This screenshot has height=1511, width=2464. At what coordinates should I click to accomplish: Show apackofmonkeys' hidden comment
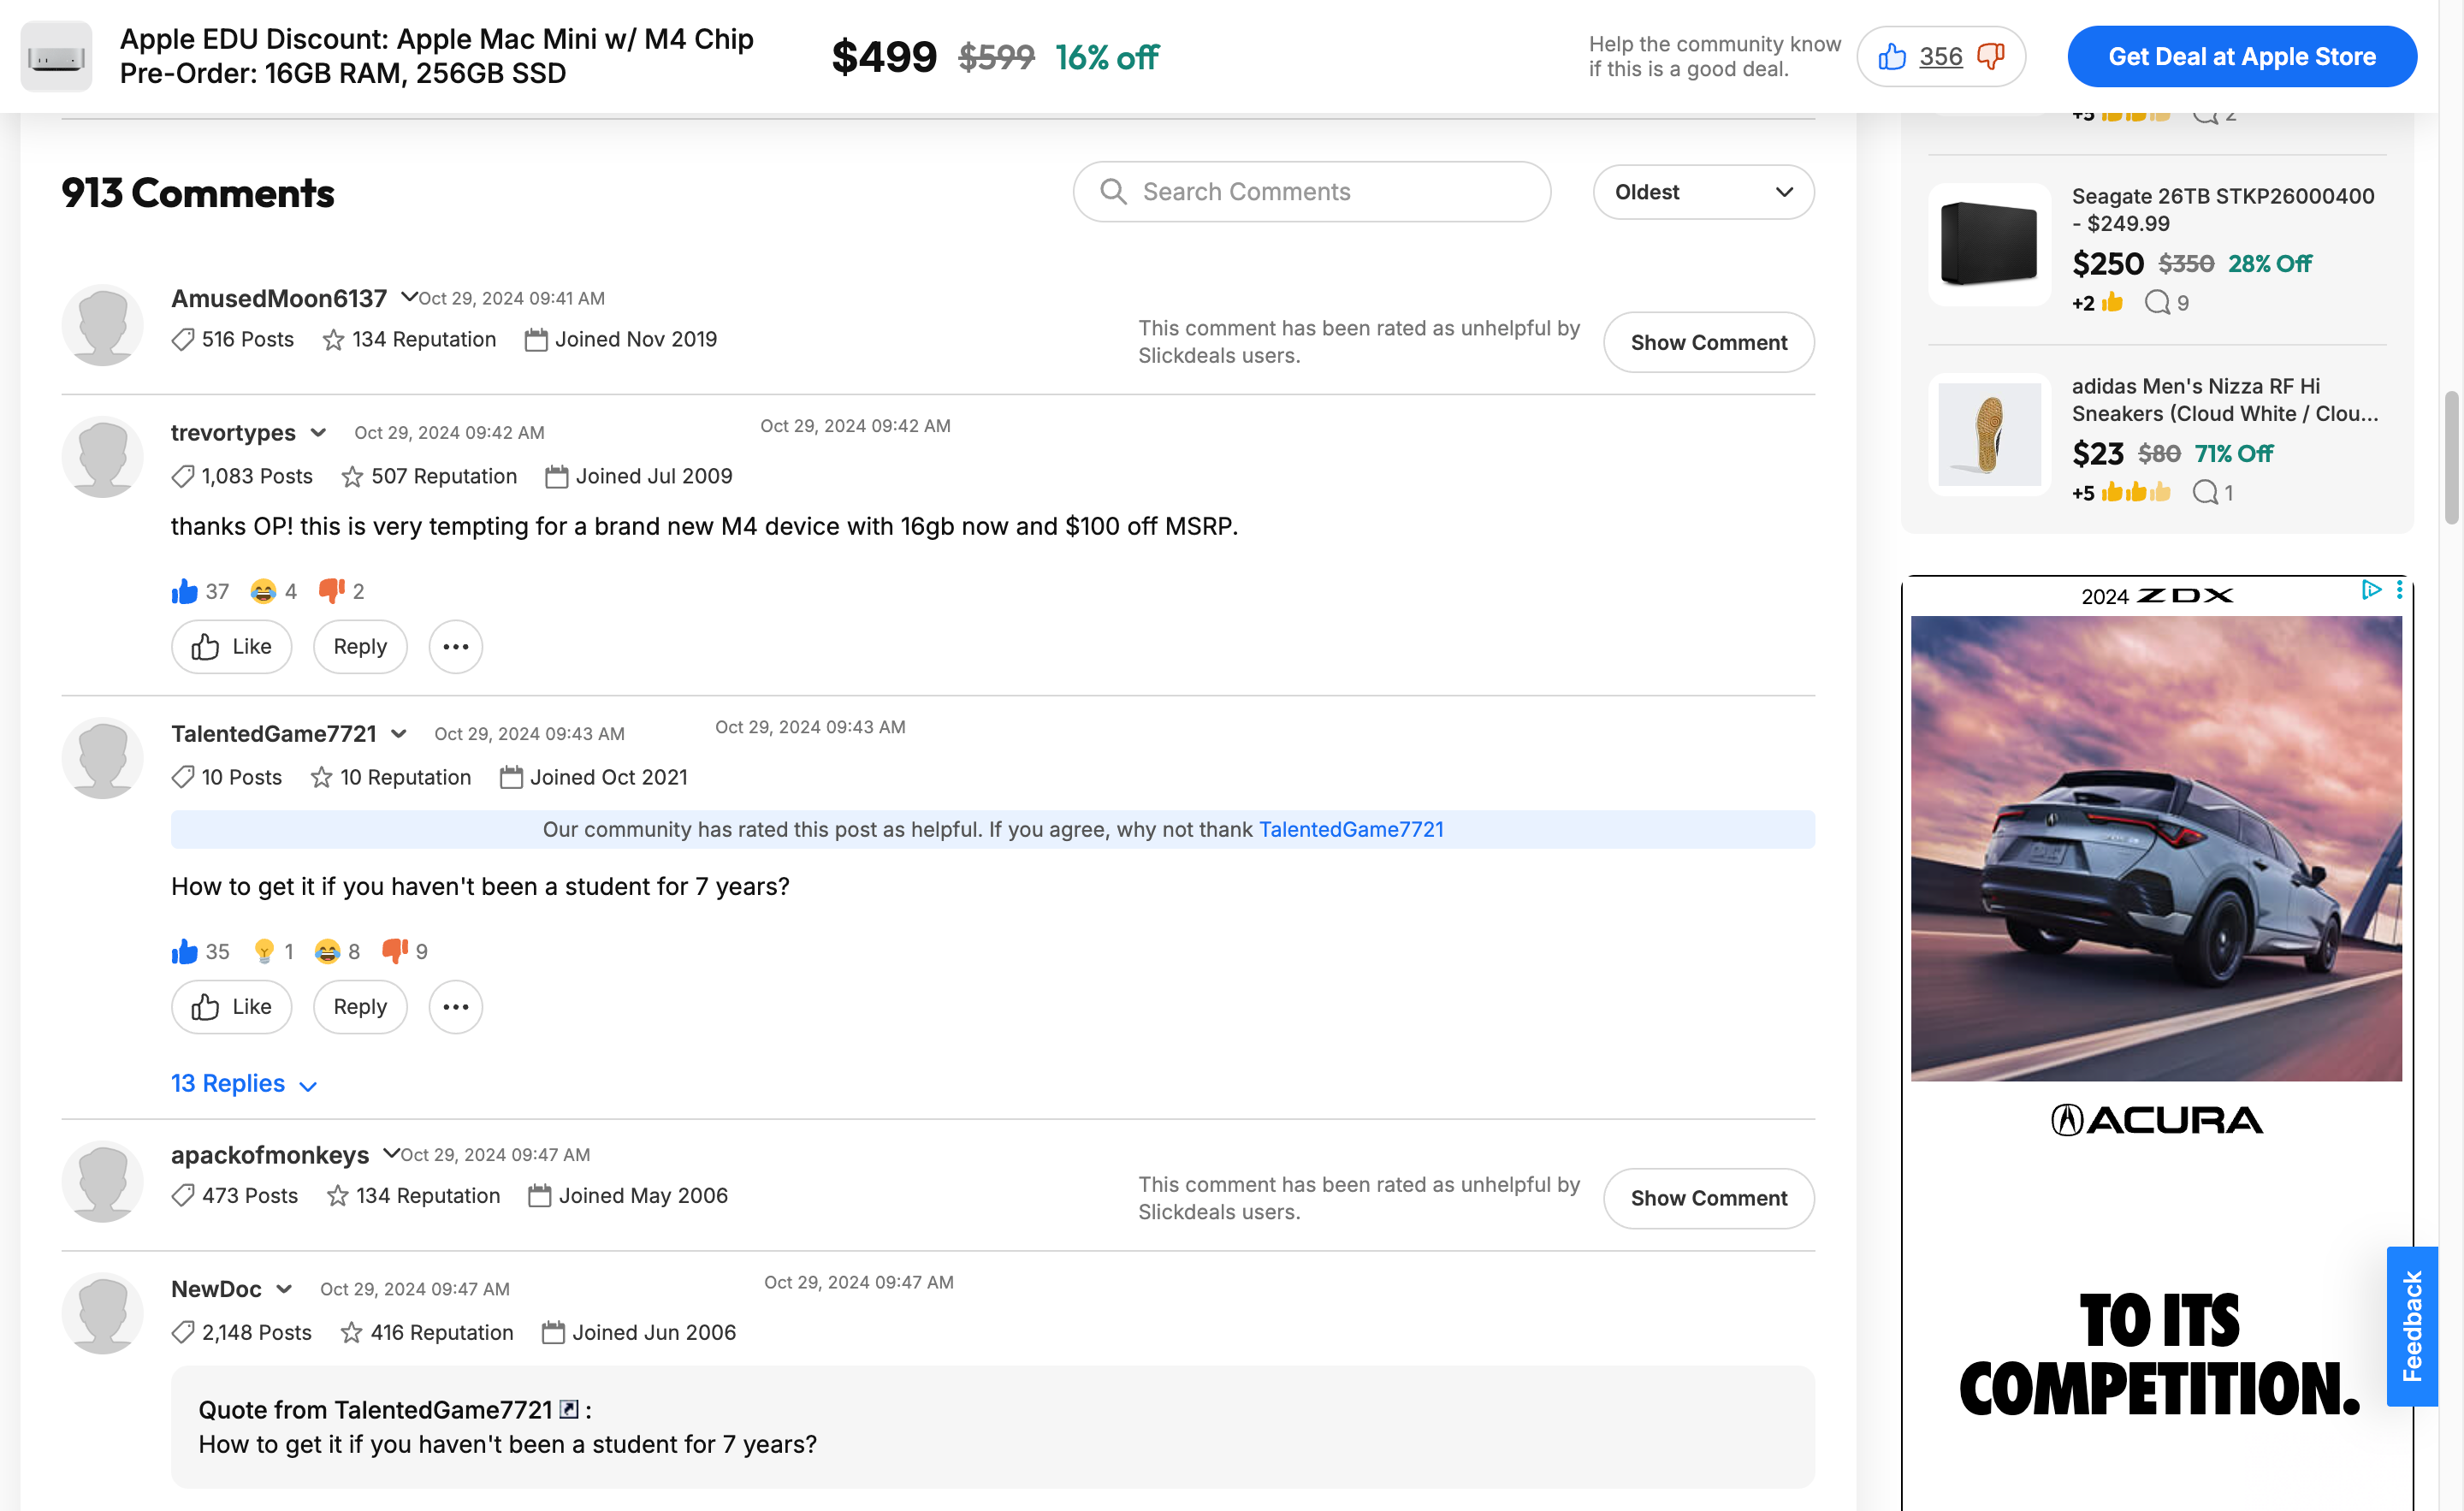tap(1708, 1198)
